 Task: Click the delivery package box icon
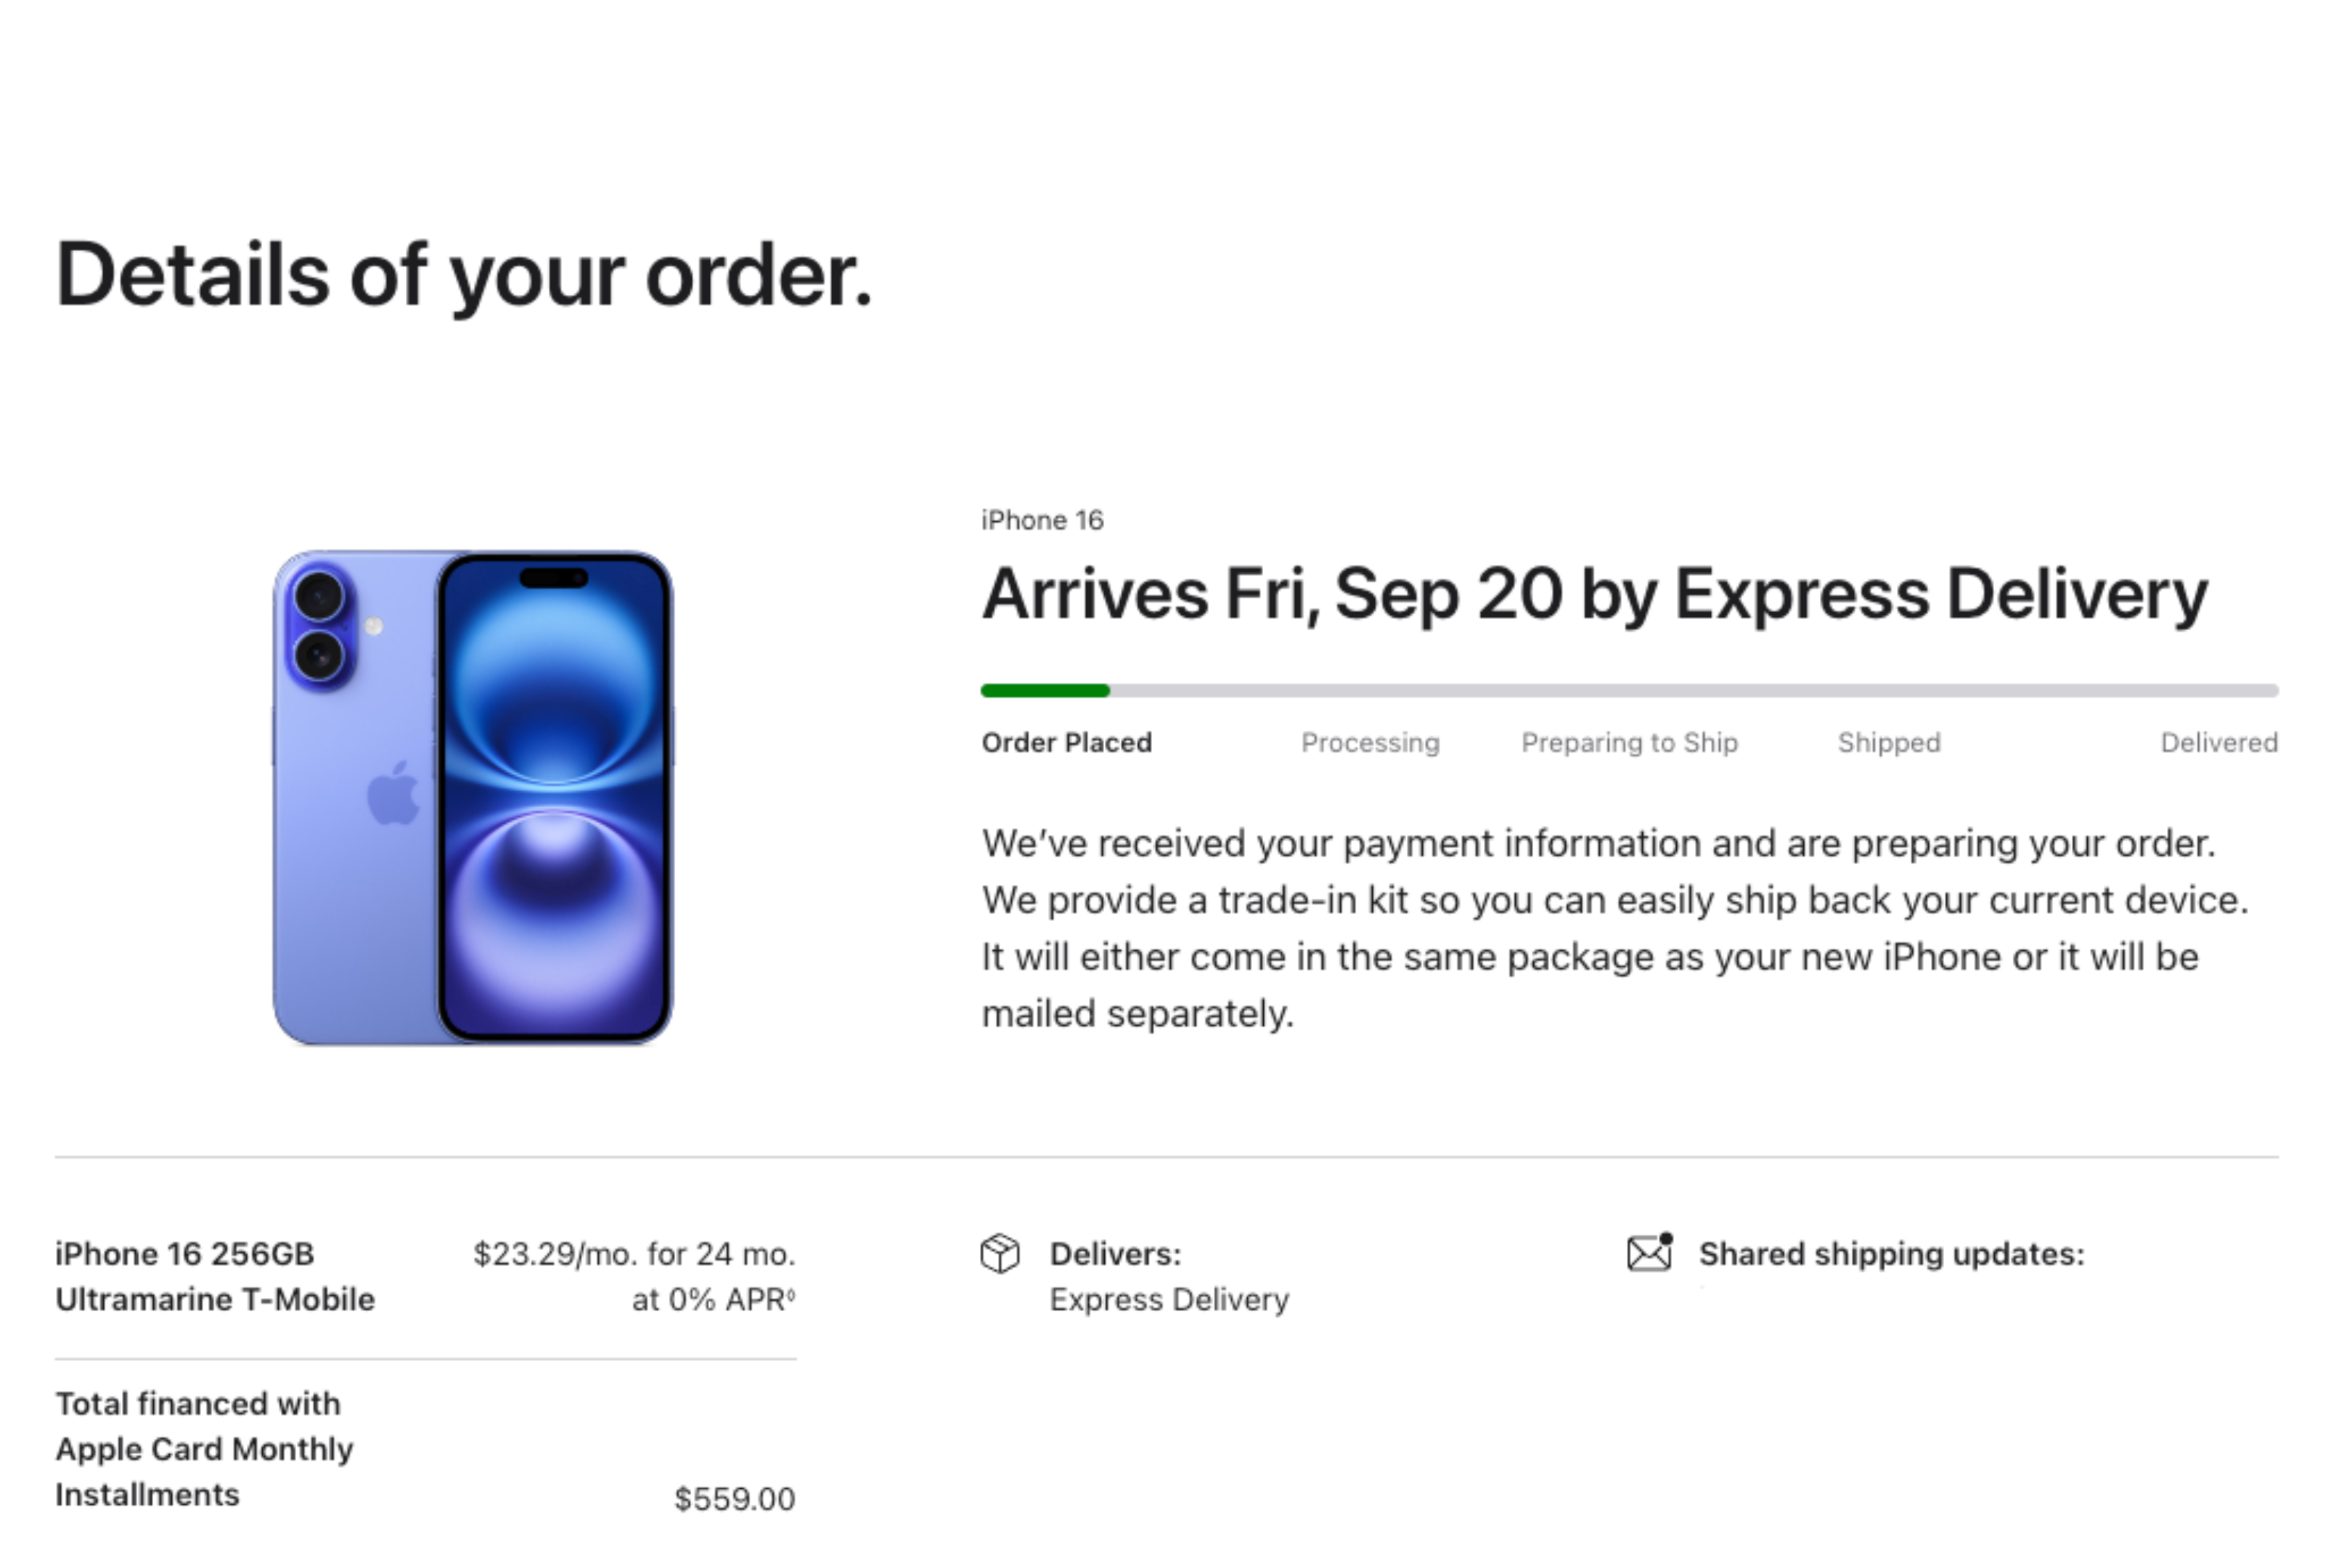point(999,1253)
